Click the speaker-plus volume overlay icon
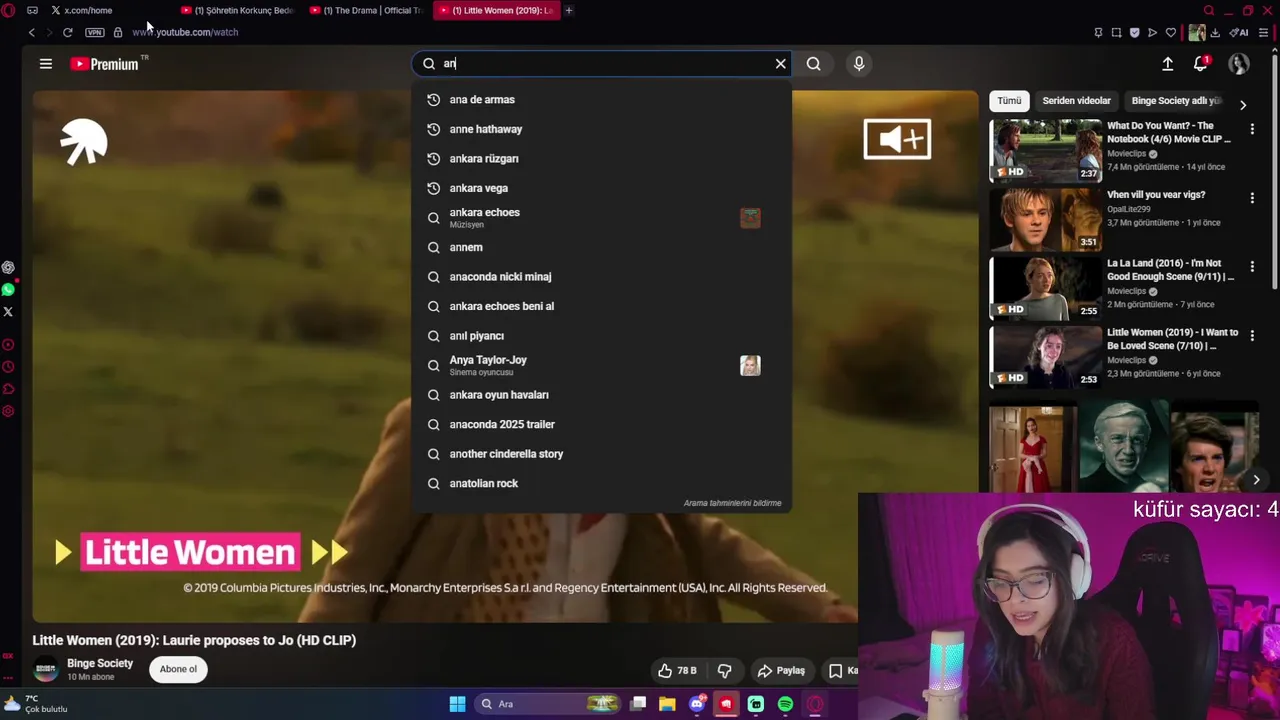 pos(897,139)
